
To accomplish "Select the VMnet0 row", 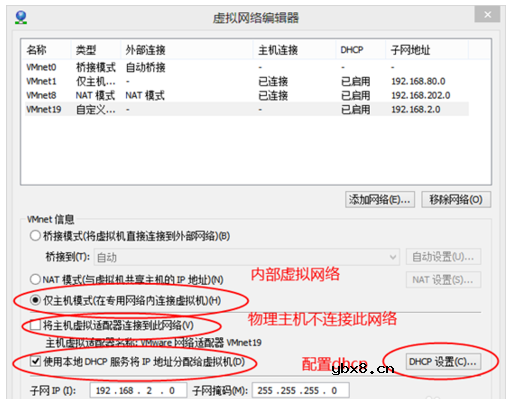I will (247, 67).
